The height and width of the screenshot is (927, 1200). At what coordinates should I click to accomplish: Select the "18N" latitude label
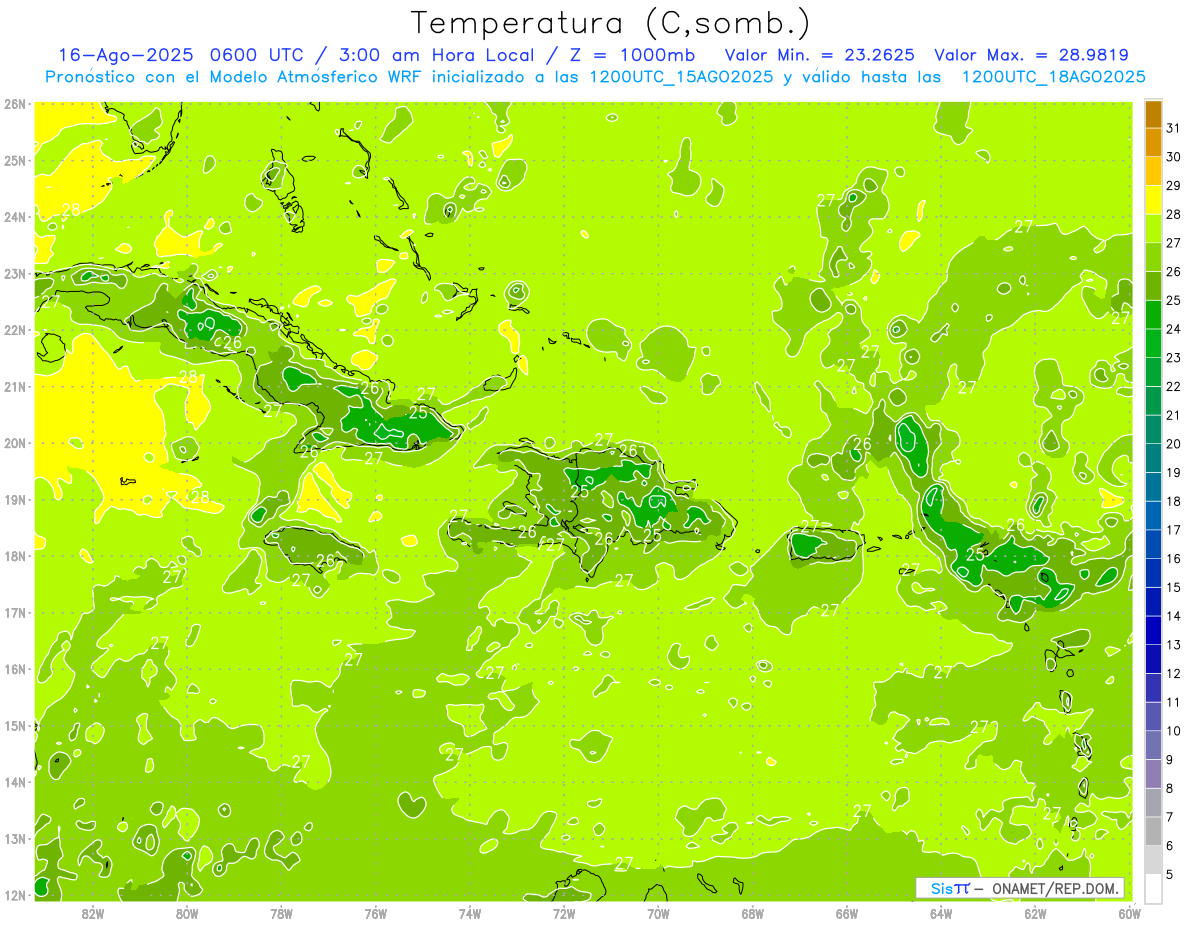tap(15, 556)
